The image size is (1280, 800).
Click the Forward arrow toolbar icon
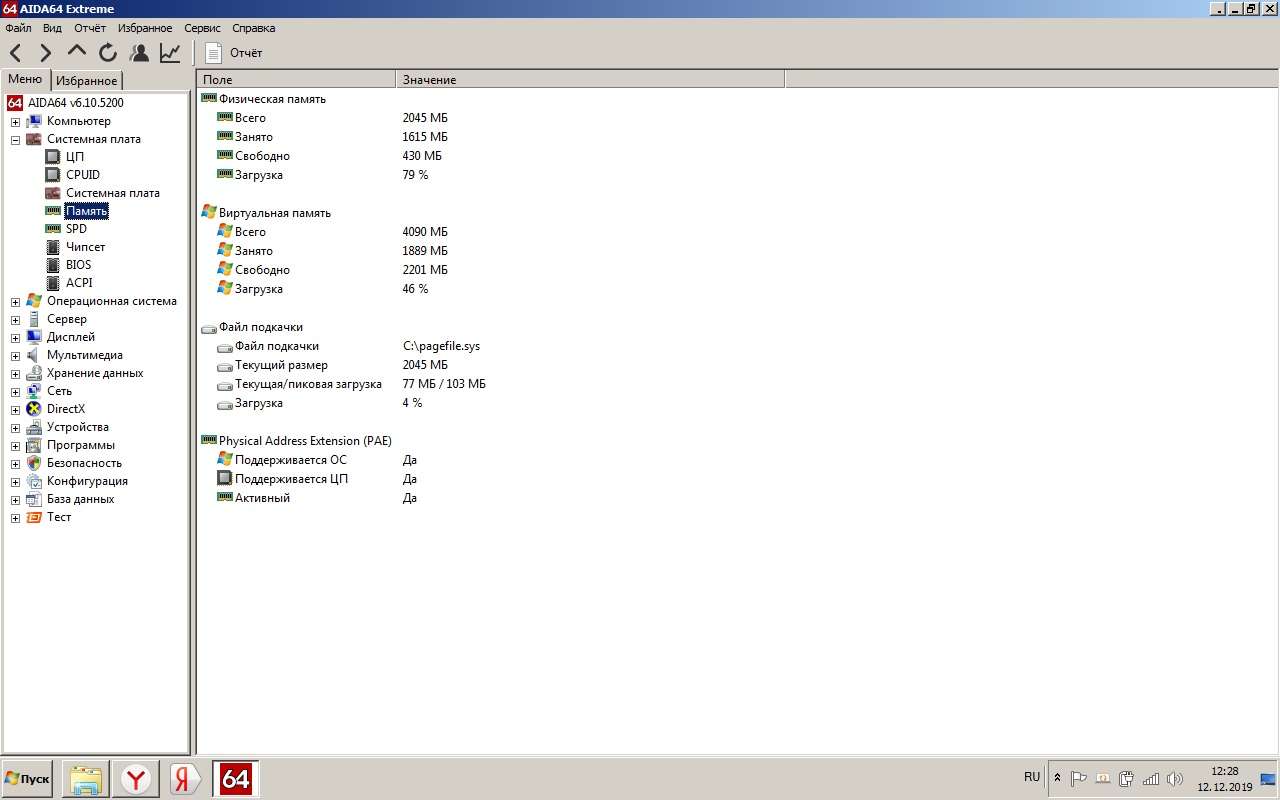click(46, 53)
